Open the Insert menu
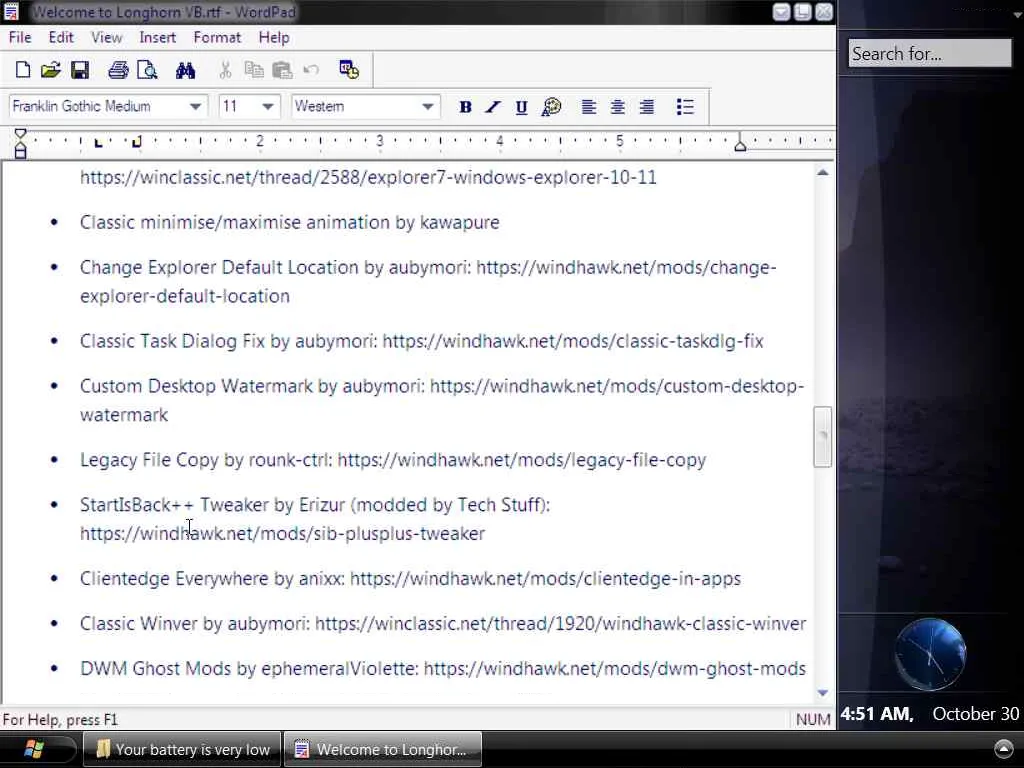 157,37
